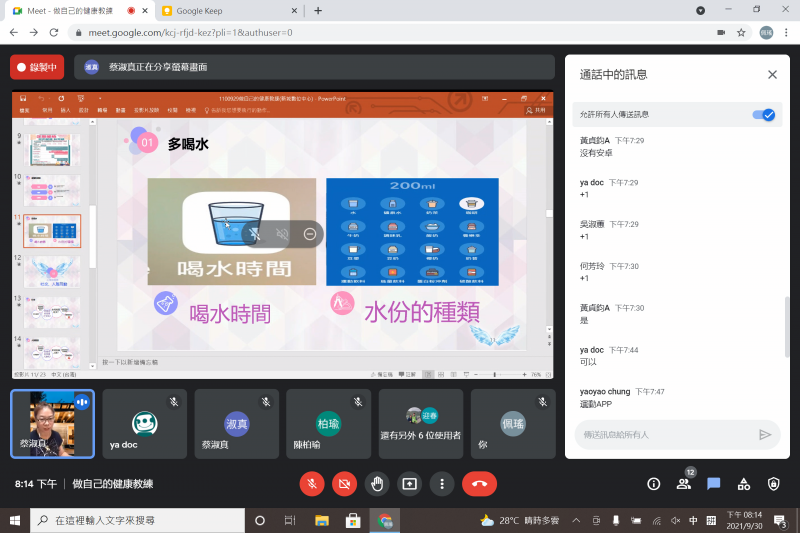Screen dimensions: 800x533
Task: Mute presentation audio in overlay
Action: pyautogui.click(x=282, y=234)
